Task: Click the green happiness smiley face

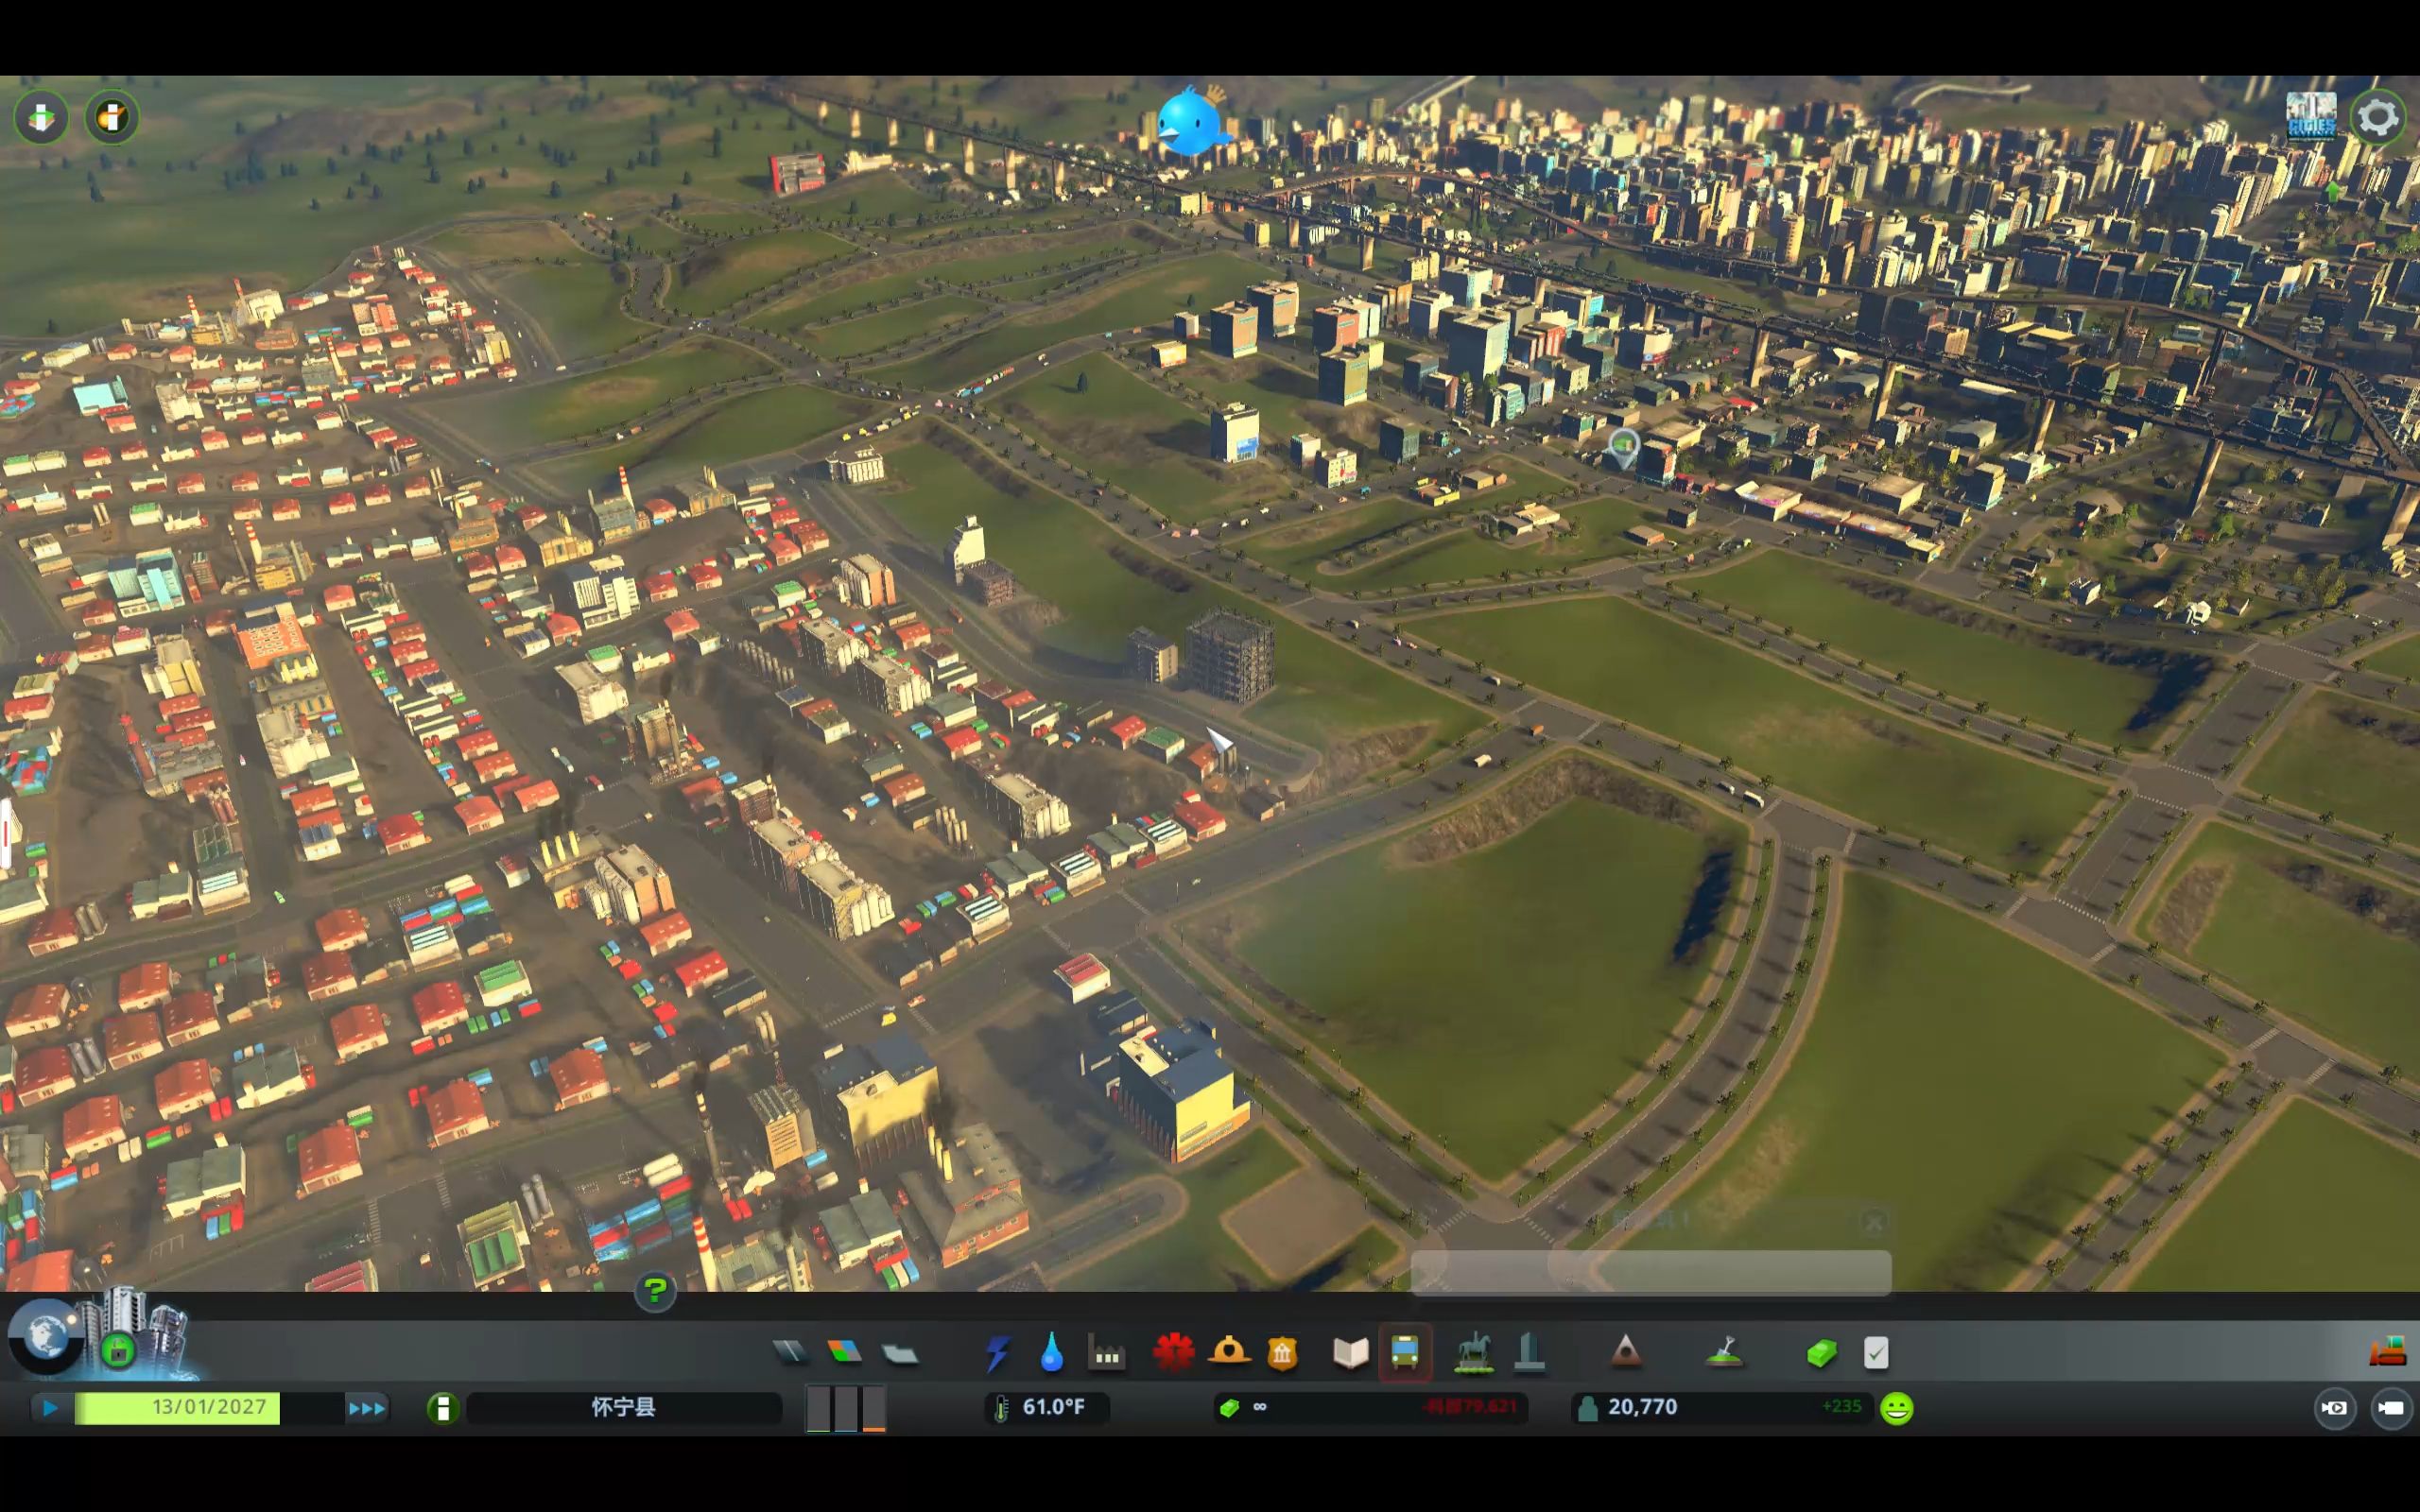Action: 1897,1408
